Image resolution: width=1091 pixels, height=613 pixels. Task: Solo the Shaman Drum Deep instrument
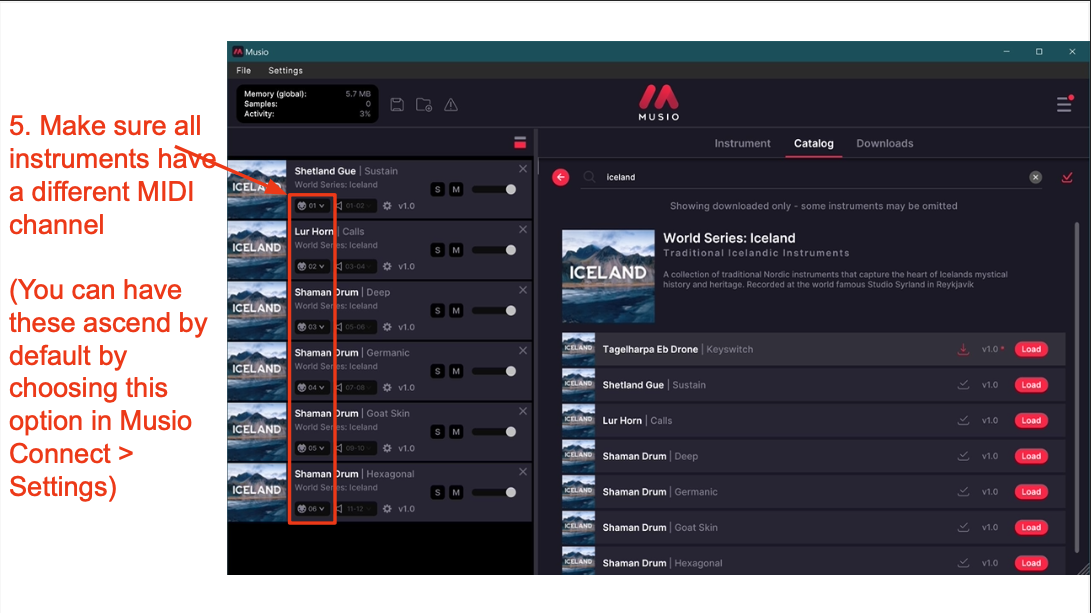coord(437,310)
